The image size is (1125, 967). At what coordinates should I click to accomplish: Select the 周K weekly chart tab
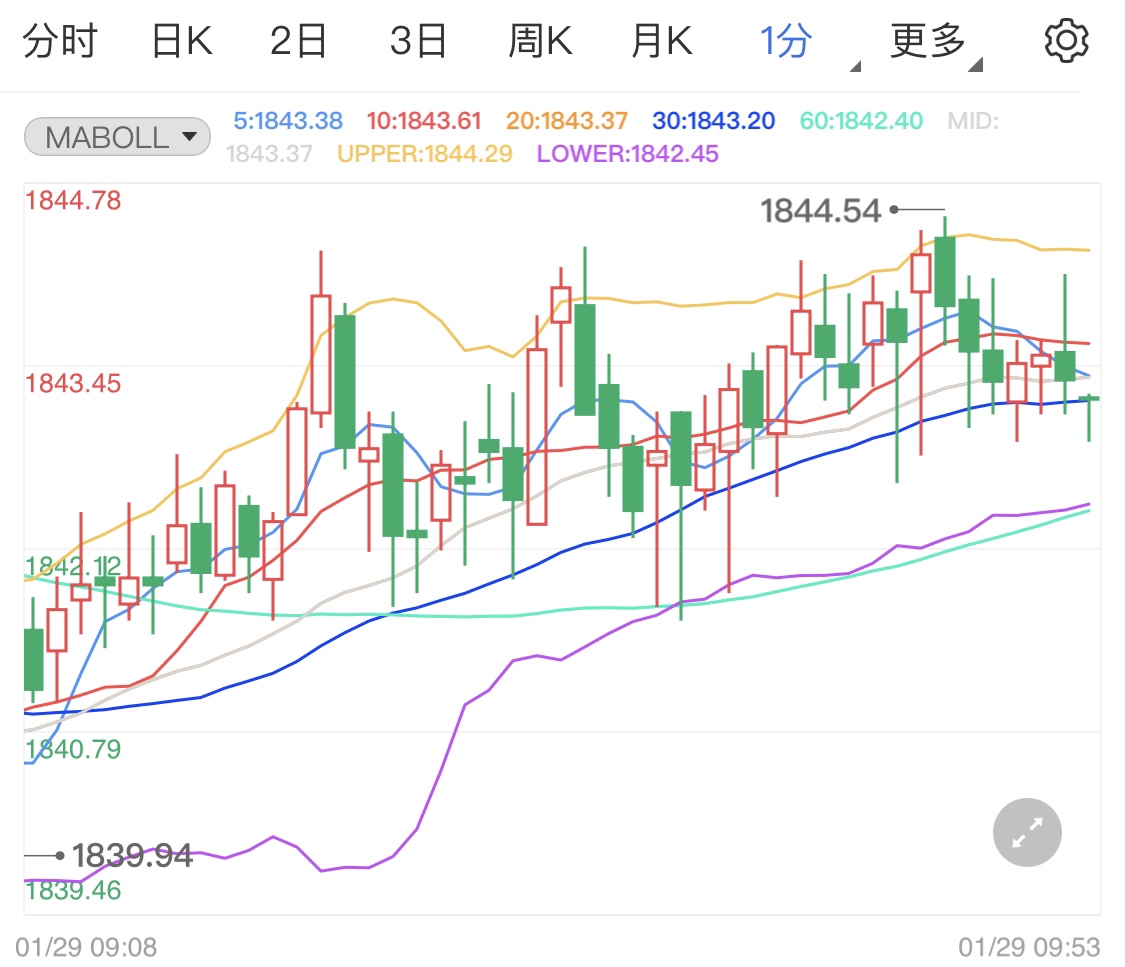pos(540,40)
